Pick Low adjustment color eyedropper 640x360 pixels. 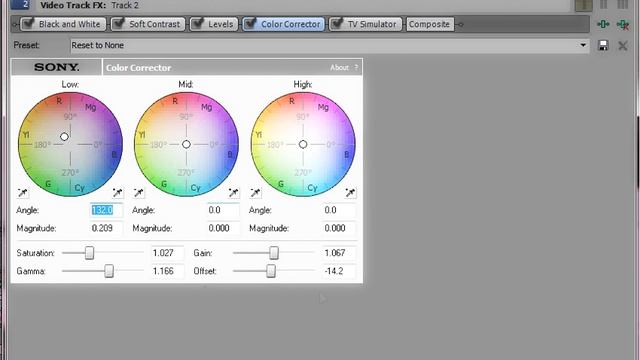pyautogui.click(x=118, y=193)
